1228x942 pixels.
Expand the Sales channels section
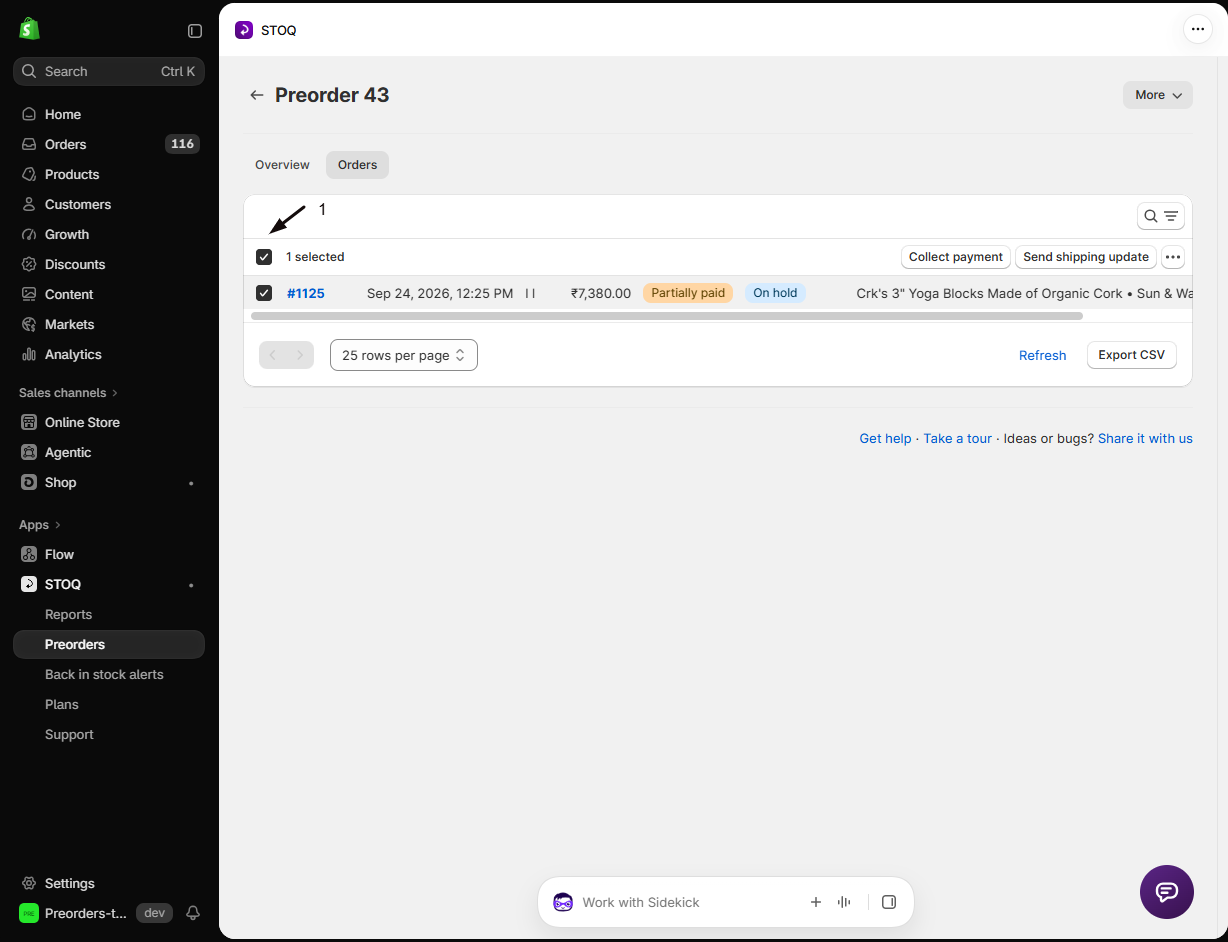68,392
